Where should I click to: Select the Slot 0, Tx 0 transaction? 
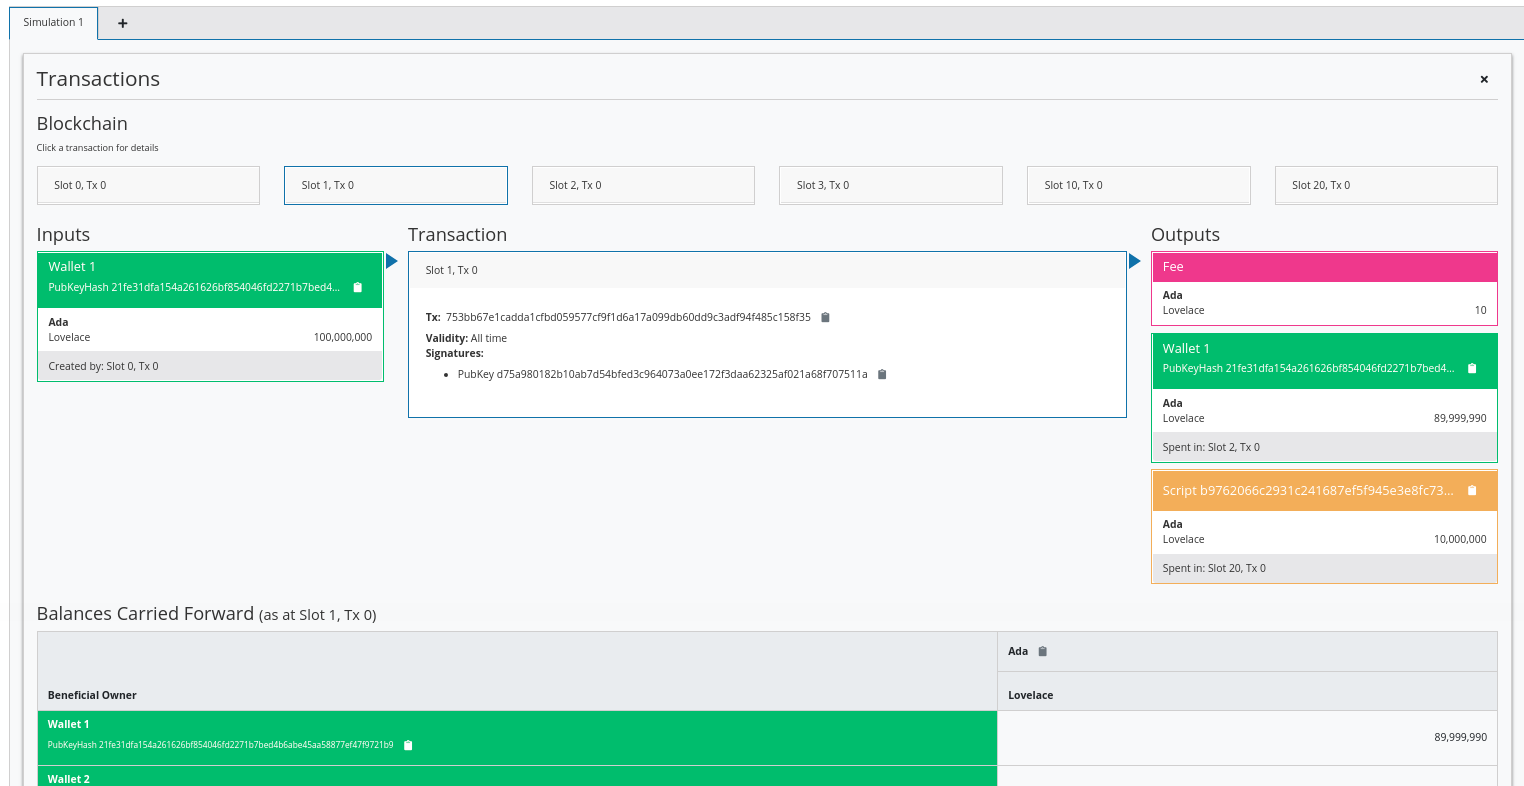pos(148,185)
